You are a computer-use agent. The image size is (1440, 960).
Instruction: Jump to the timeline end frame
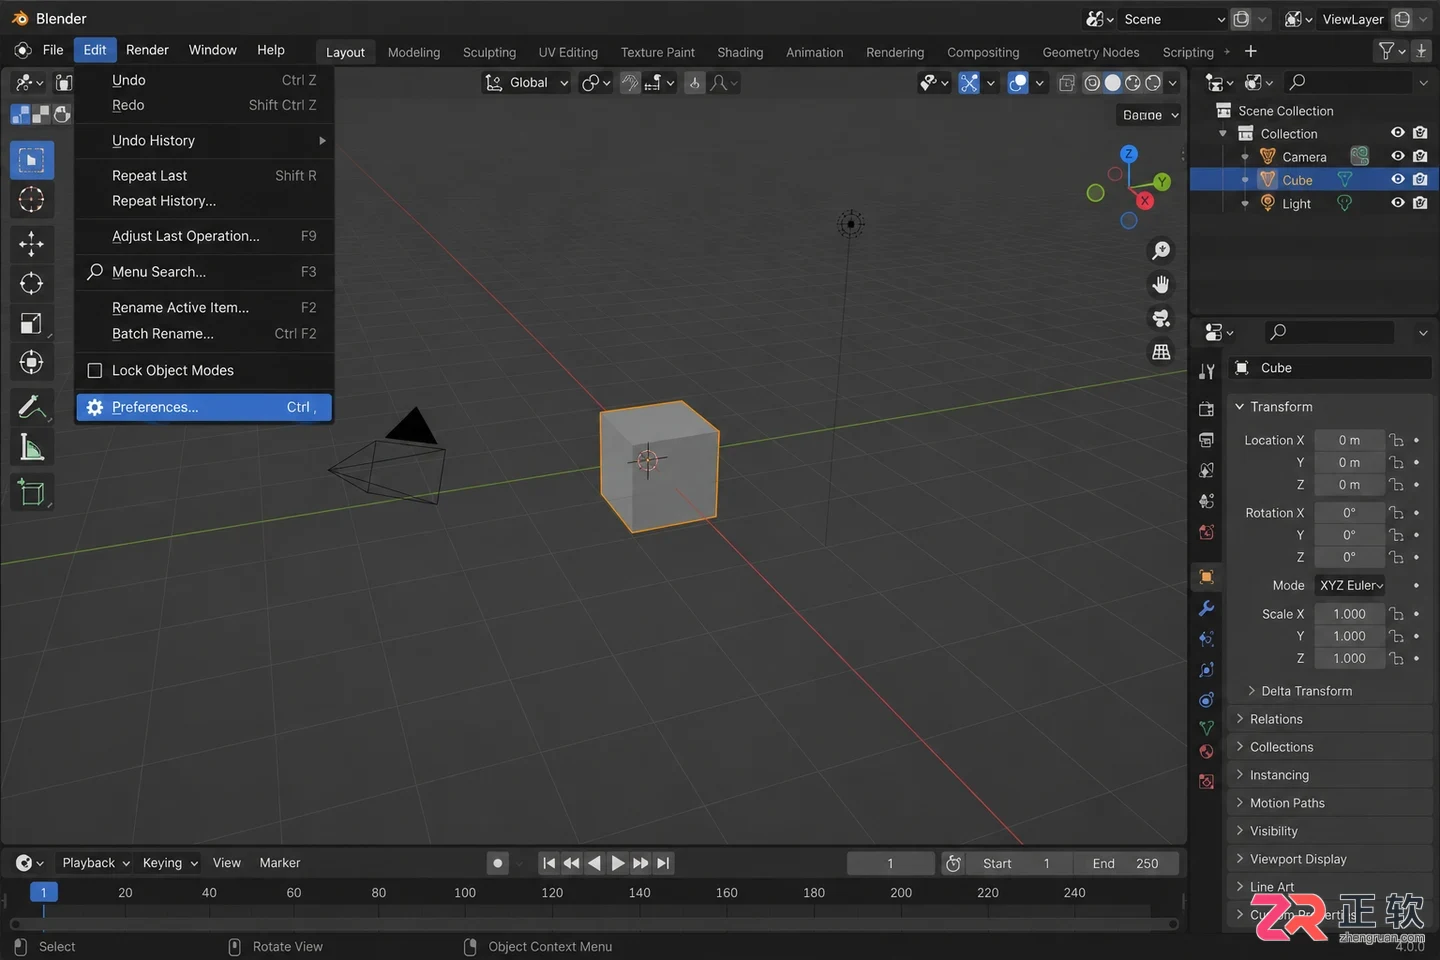pos(664,863)
